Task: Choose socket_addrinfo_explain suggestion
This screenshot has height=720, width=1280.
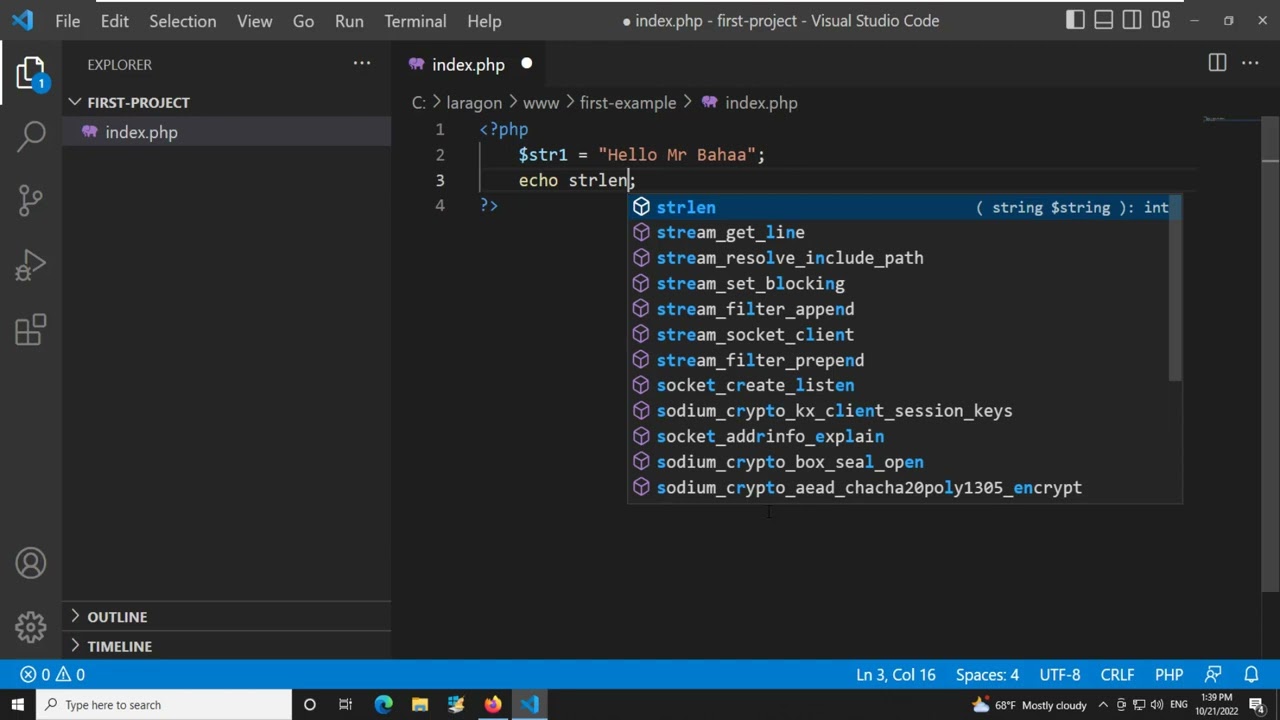Action: point(898,437)
